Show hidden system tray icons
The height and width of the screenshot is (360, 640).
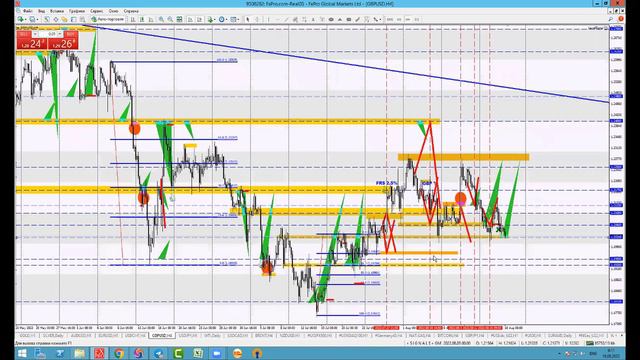pos(559,353)
